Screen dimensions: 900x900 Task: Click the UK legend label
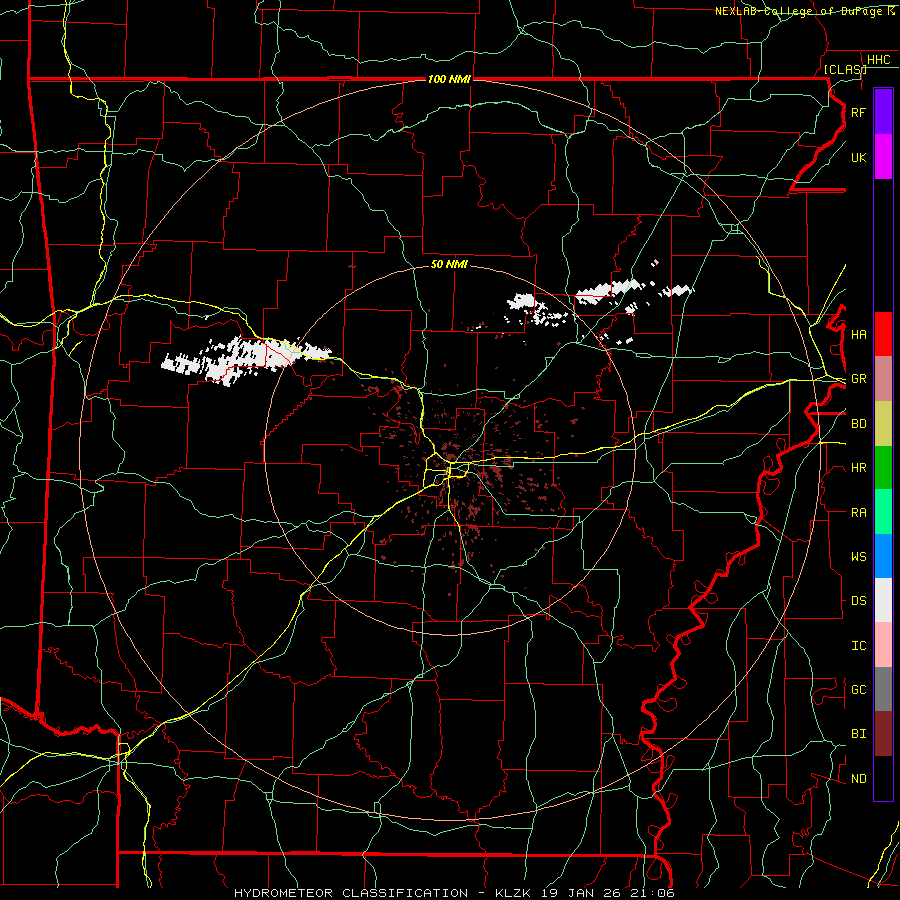(x=858, y=157)
